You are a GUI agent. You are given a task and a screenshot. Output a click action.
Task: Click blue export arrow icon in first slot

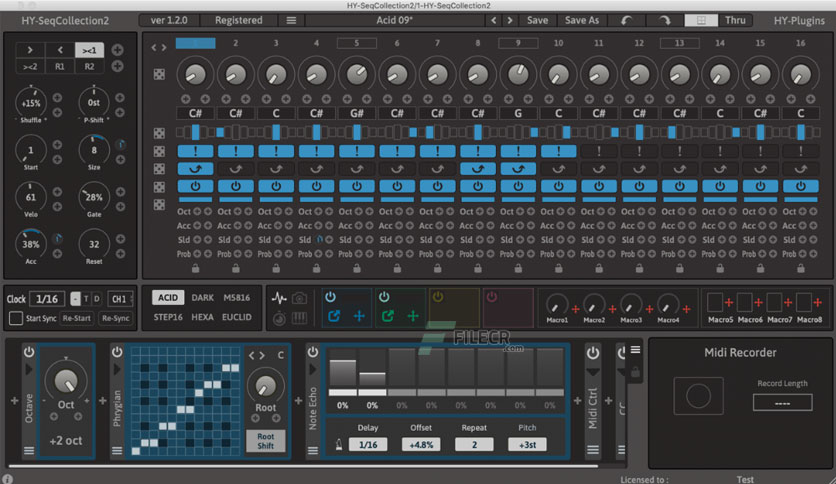coord(334,317)
